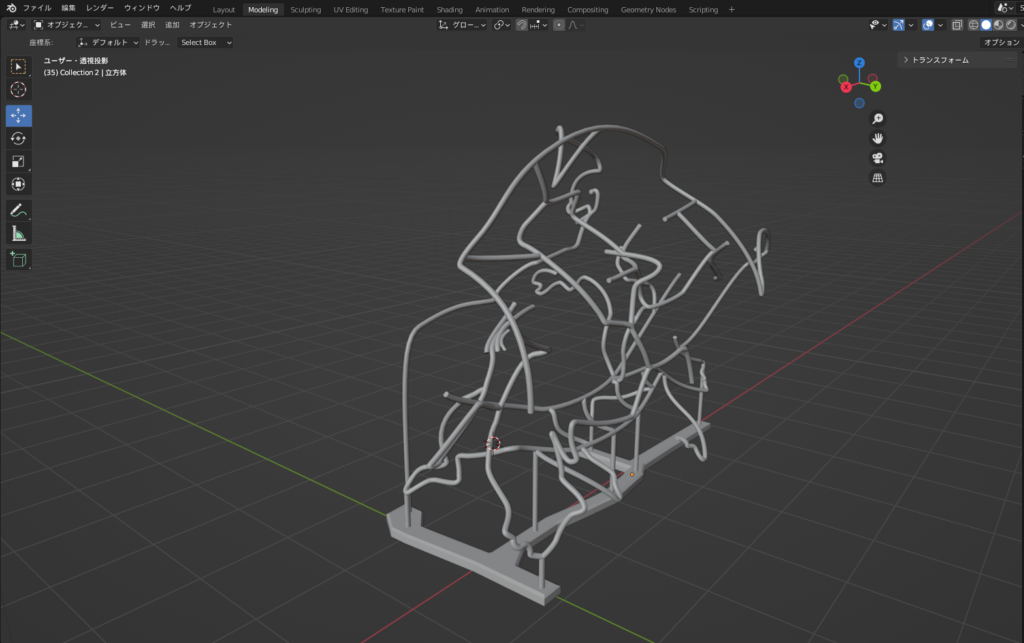Open the pivot point dropdown
Screen dimensions: 1024x643
point(502,25)
